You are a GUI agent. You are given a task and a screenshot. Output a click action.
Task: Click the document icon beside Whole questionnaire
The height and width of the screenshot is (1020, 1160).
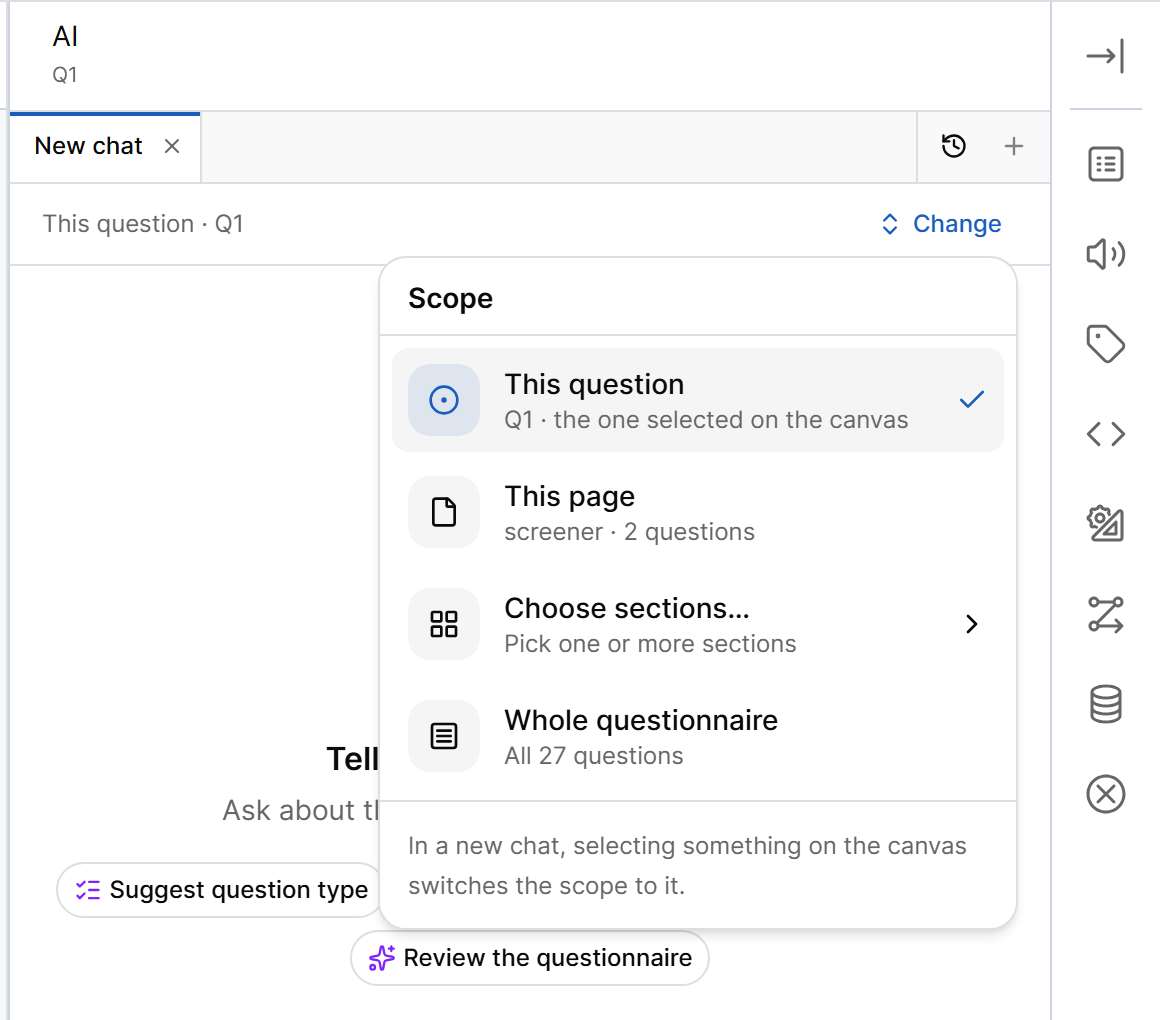[444, 736]
